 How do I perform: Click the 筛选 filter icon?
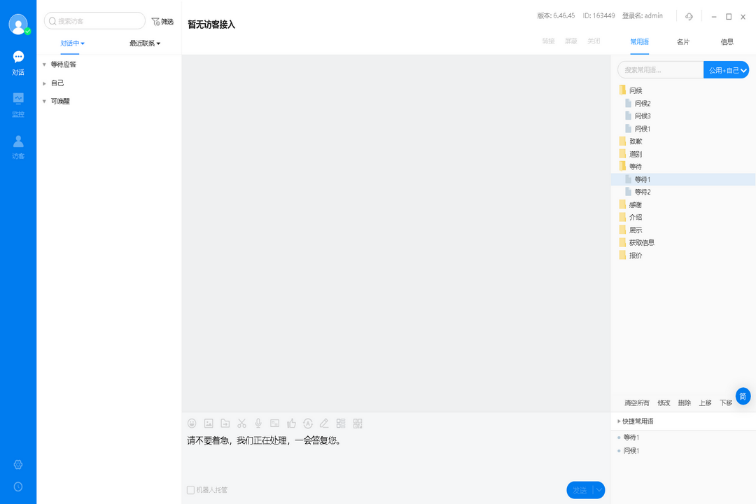click(162, 21)
